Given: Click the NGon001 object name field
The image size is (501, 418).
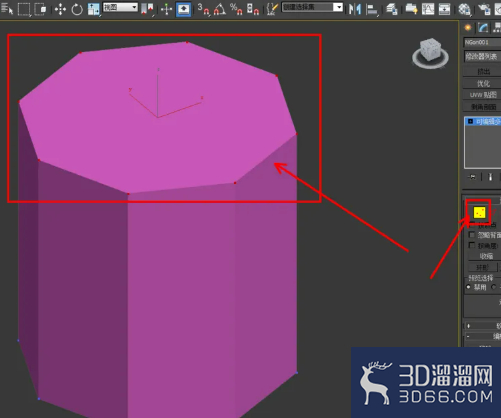Looking at the screenshot, I should (x=482, y=42).
